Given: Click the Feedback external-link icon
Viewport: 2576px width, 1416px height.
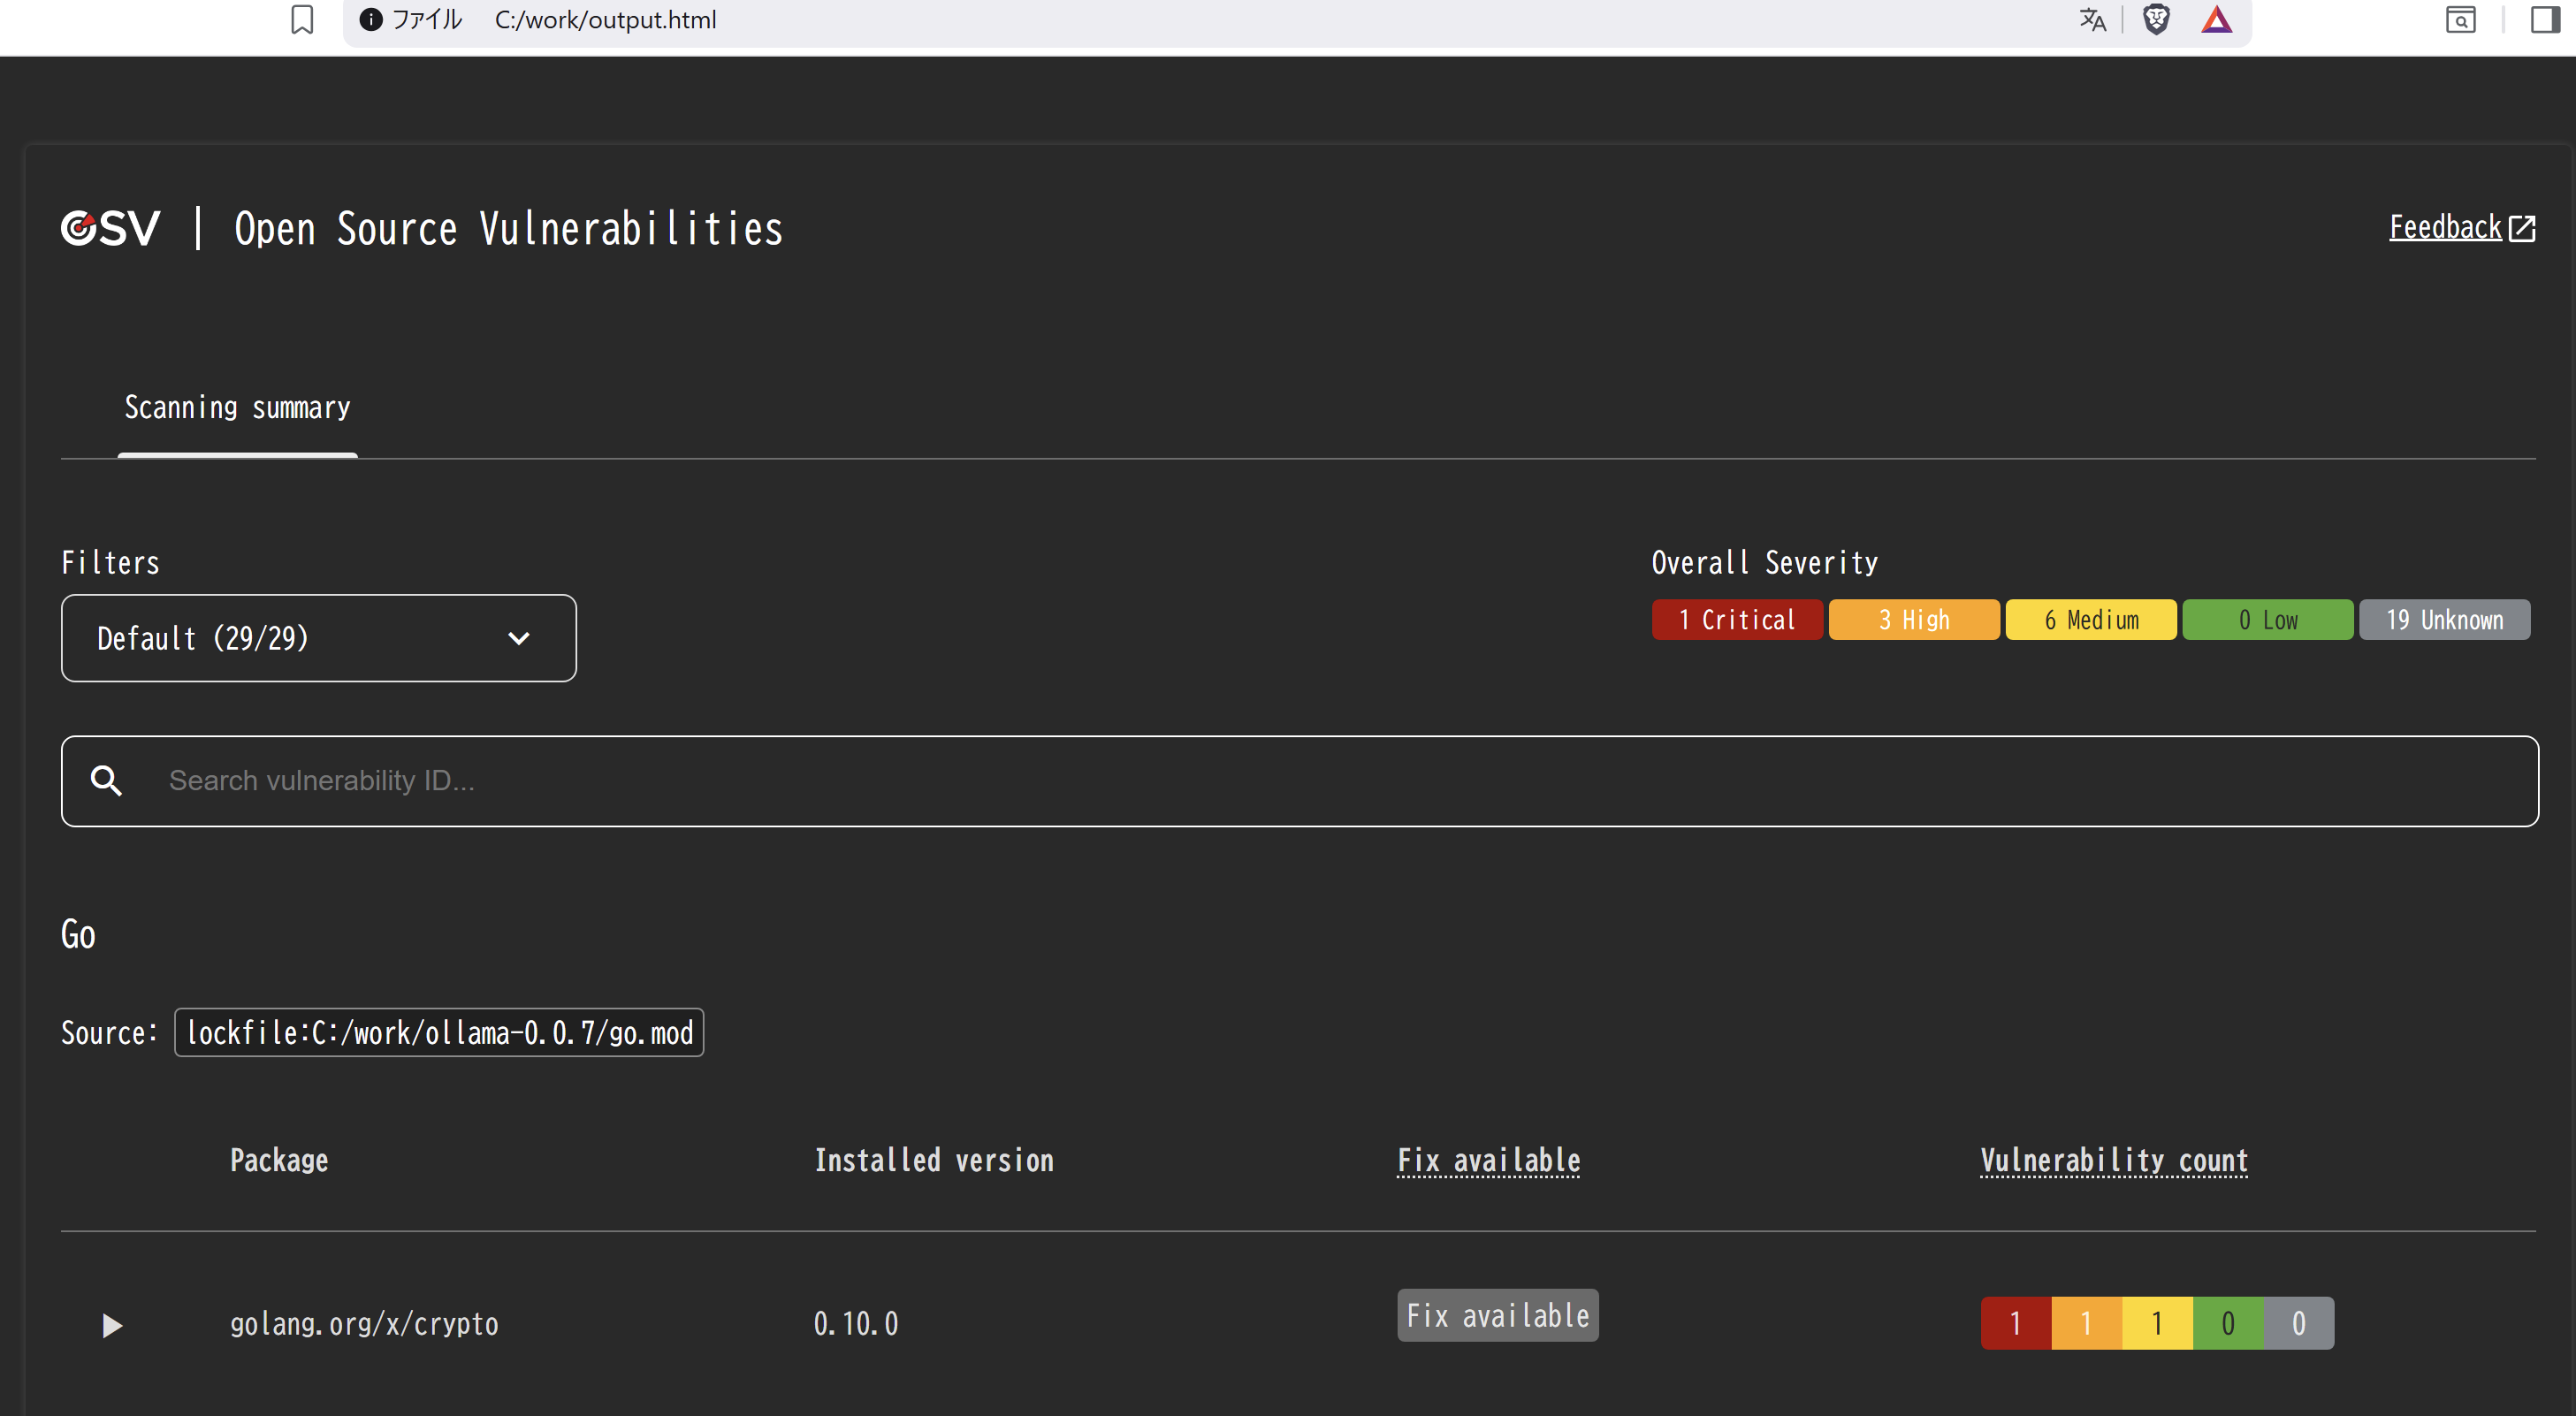Looking at the screenshot, I should pos(2522,229).
